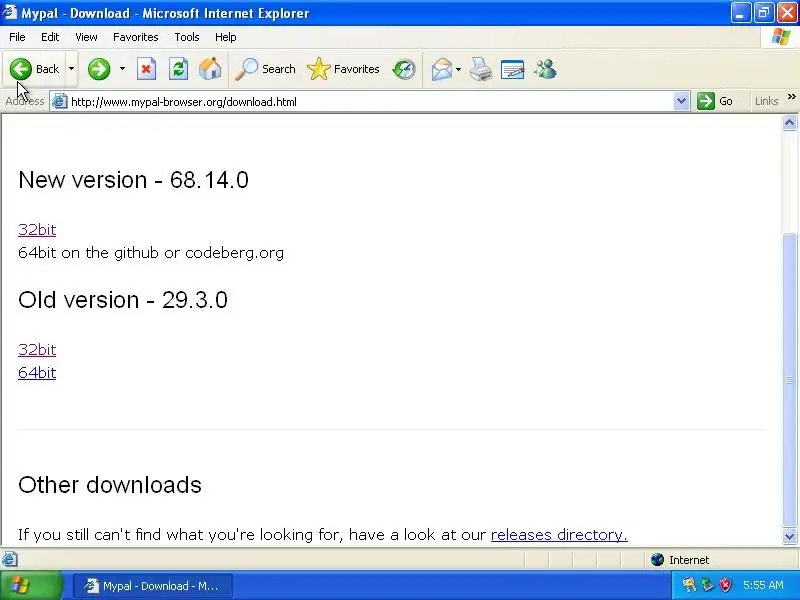Open the Help menu

click(x=226, y=37)
